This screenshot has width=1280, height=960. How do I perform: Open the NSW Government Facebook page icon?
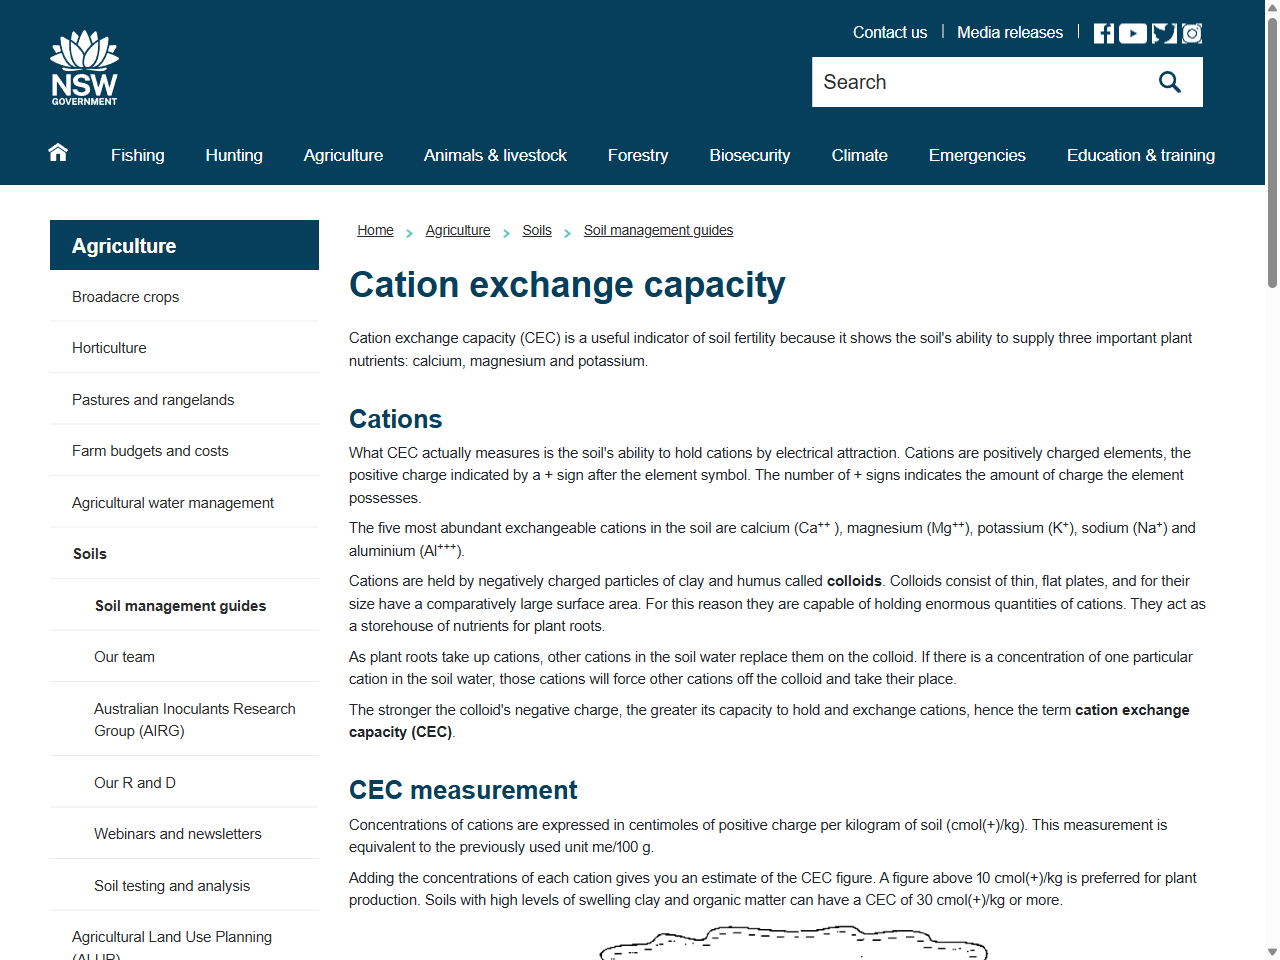pos(1103,32)
